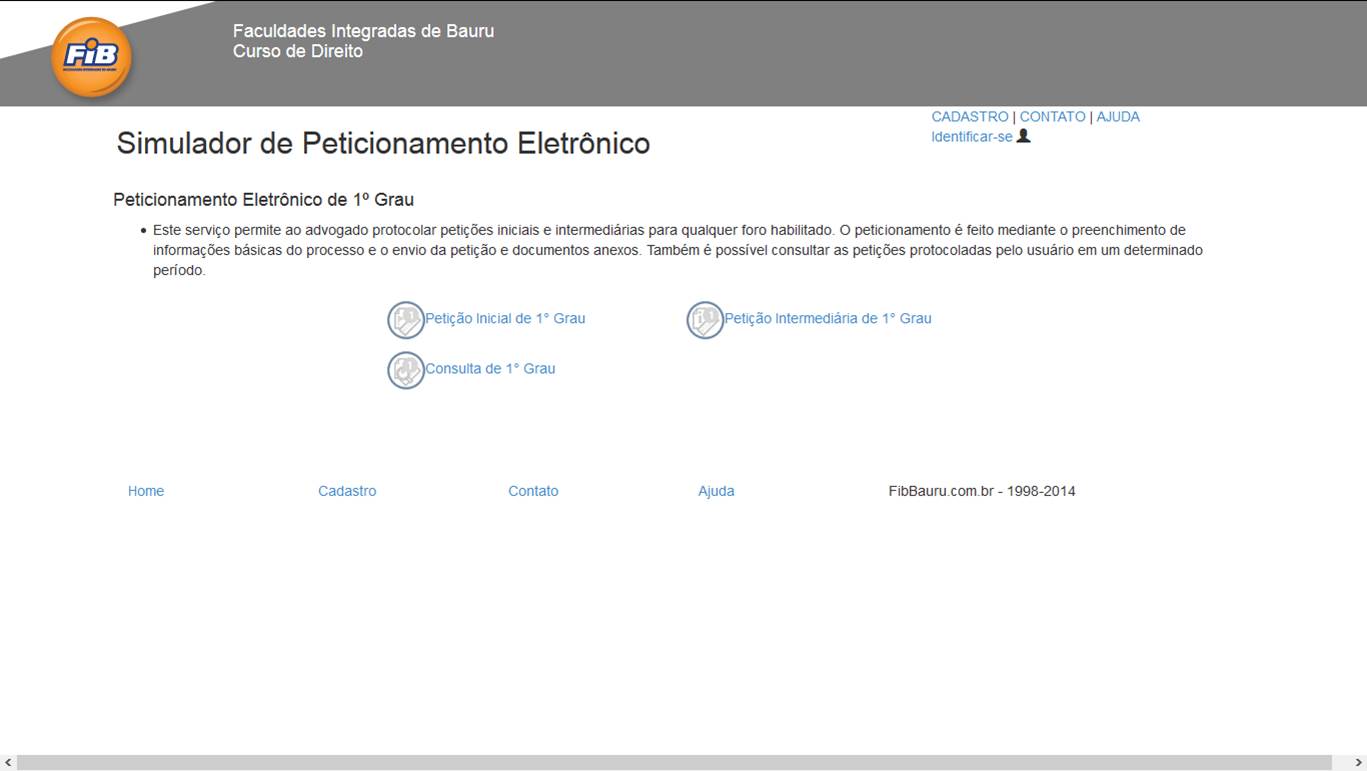Viewport: 1367px width, 771px height.
Task: Click the Petição Intermediária de 1° Grau icon
Action: pos(705,320)
